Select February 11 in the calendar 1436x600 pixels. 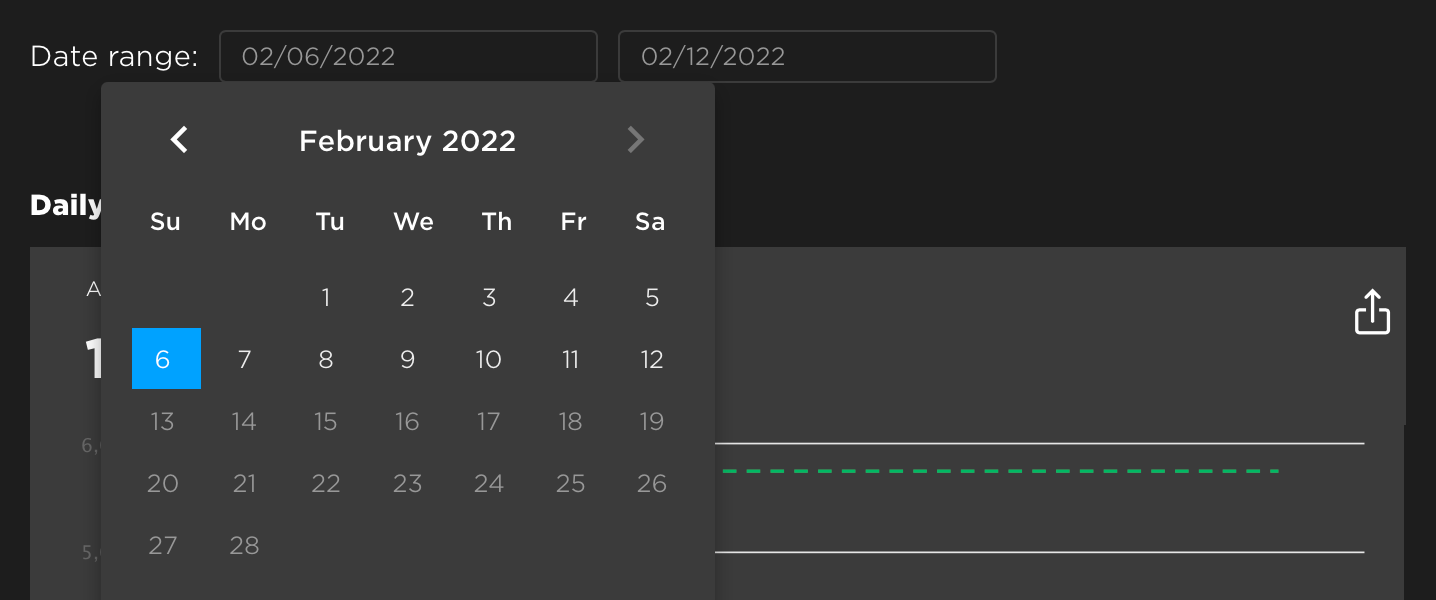coord(571,359)
